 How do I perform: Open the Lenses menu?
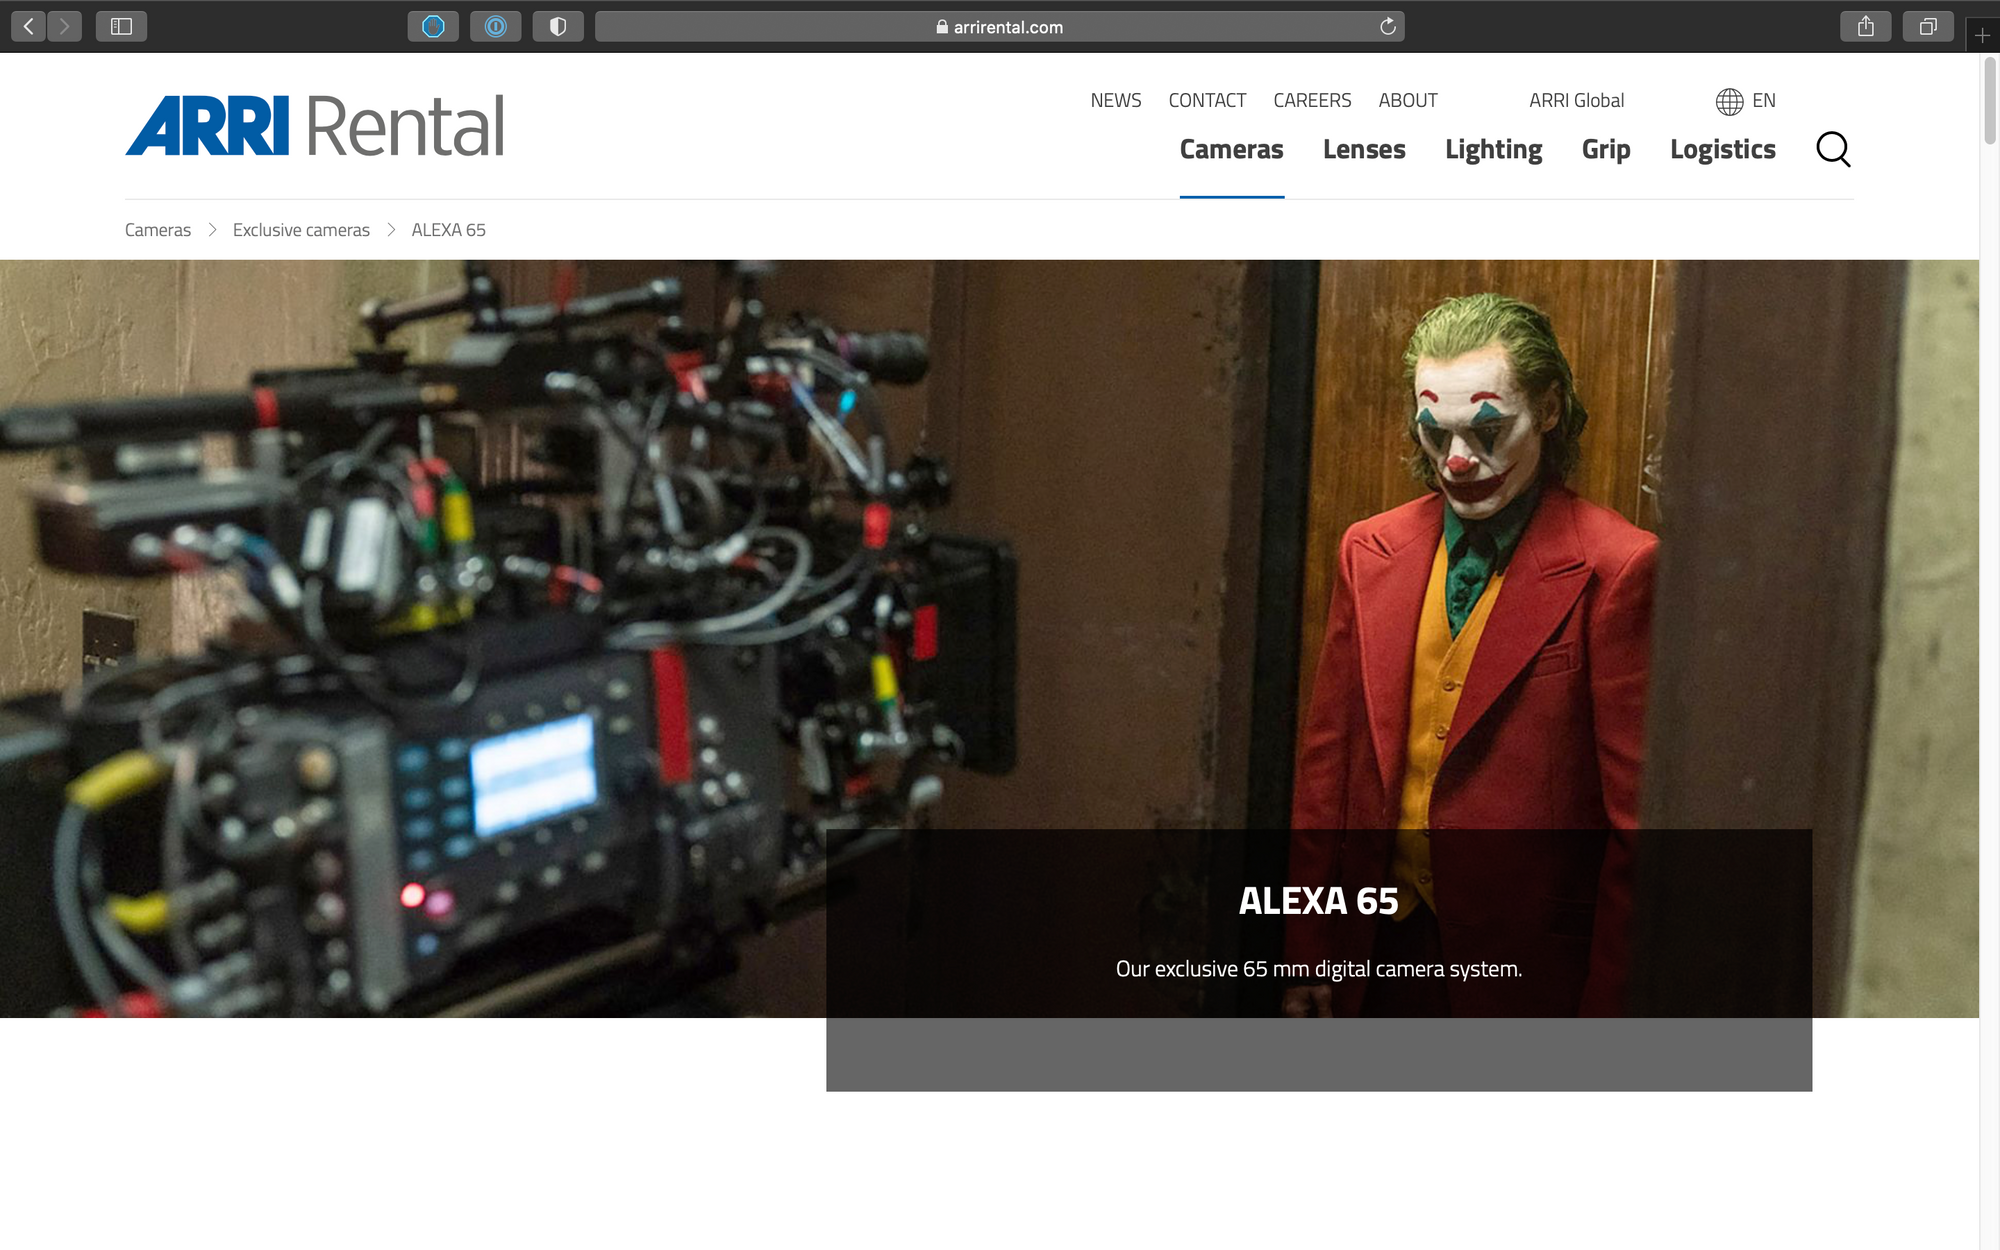[x=1364, y=149]
